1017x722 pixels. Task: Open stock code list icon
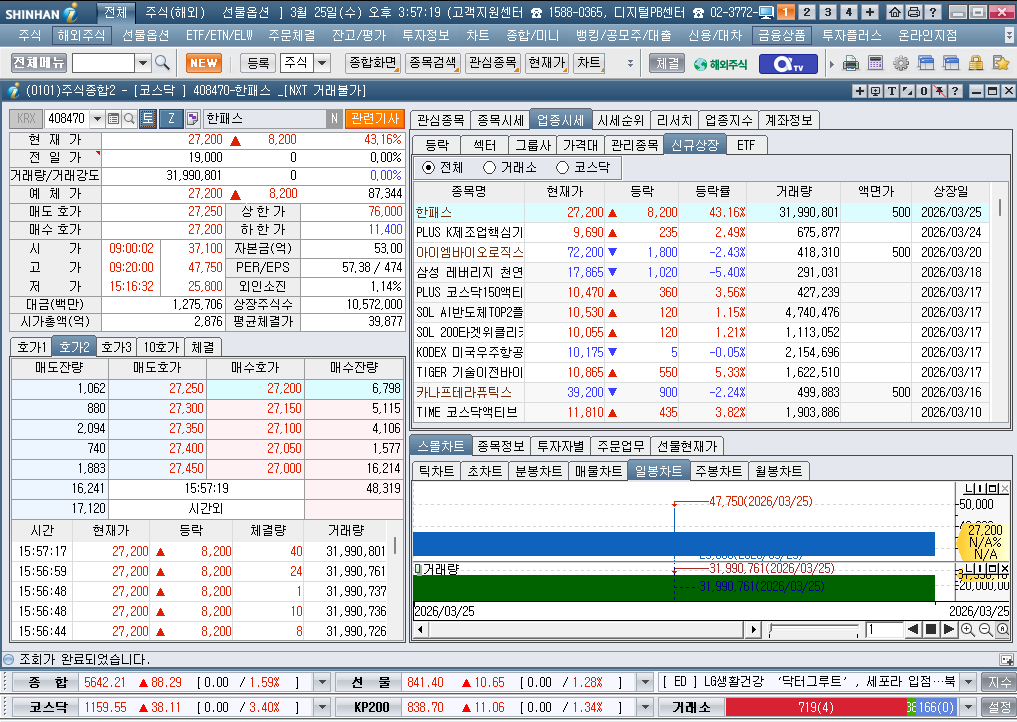pos(114,119)
